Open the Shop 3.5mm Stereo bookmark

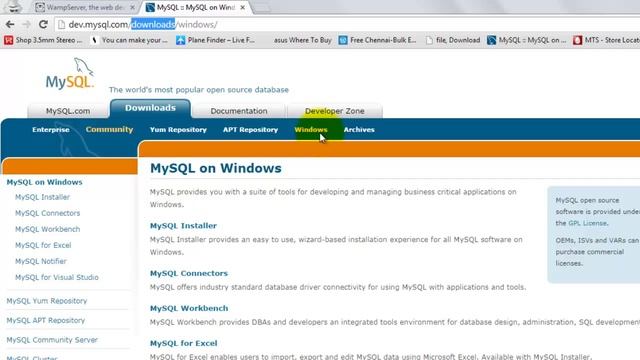point(43,40)
